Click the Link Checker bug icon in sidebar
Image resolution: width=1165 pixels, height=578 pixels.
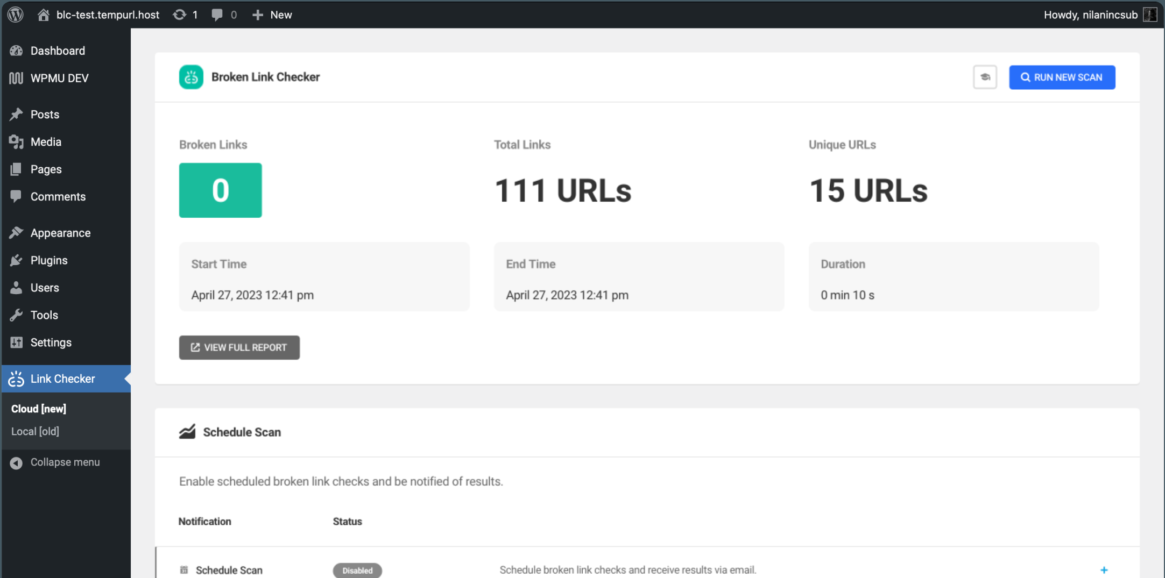16,379
